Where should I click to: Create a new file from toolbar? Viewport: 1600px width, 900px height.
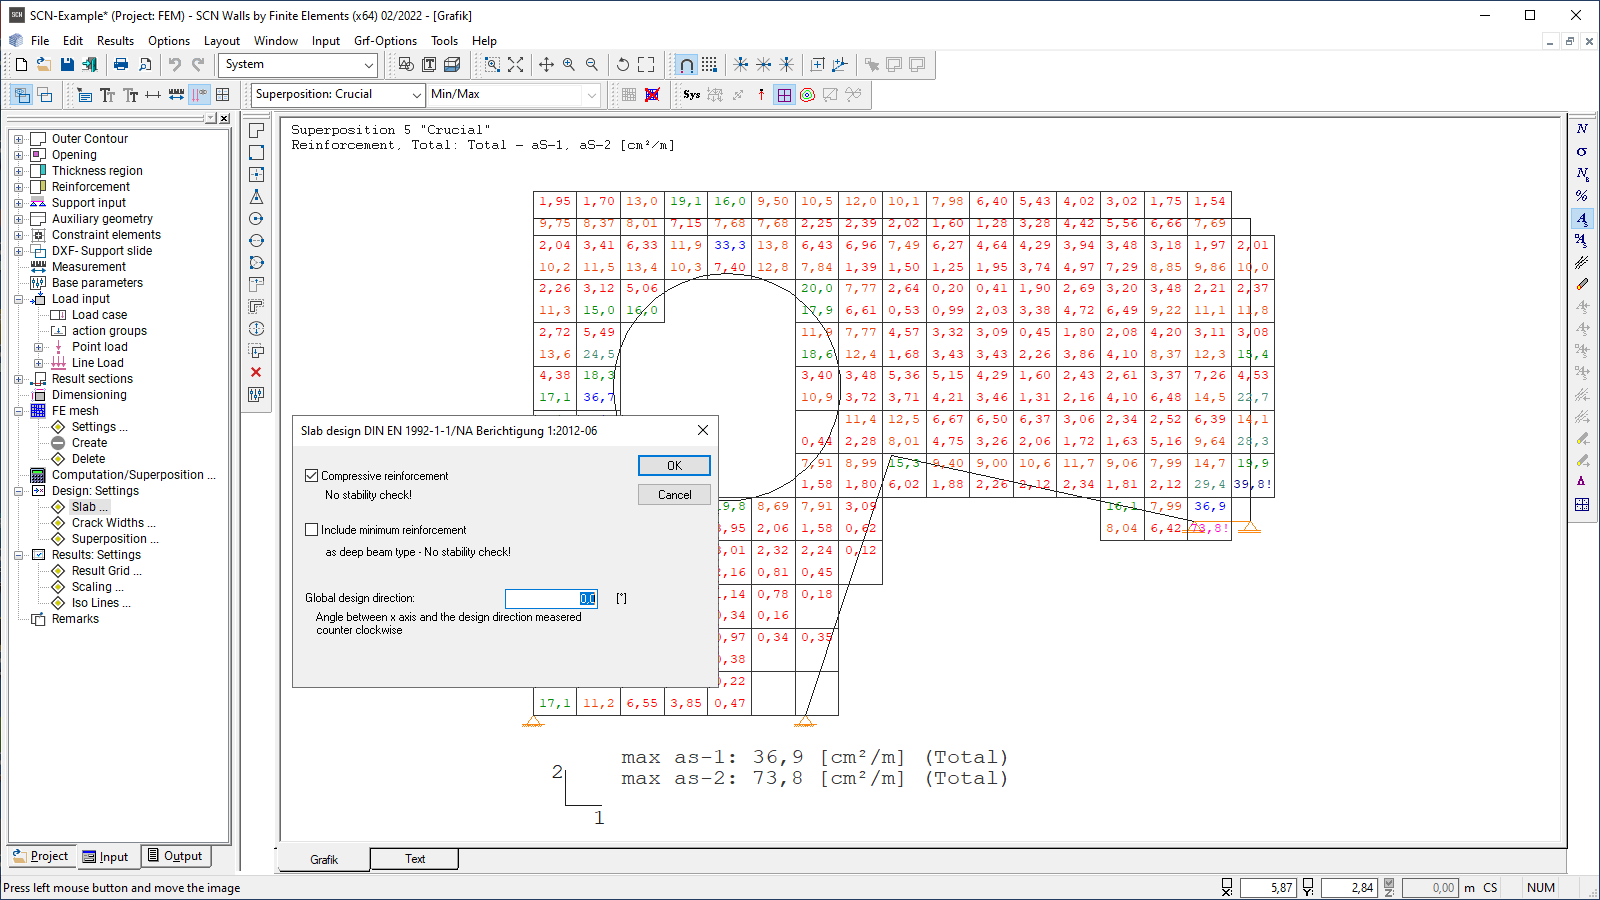click(21, 64)
